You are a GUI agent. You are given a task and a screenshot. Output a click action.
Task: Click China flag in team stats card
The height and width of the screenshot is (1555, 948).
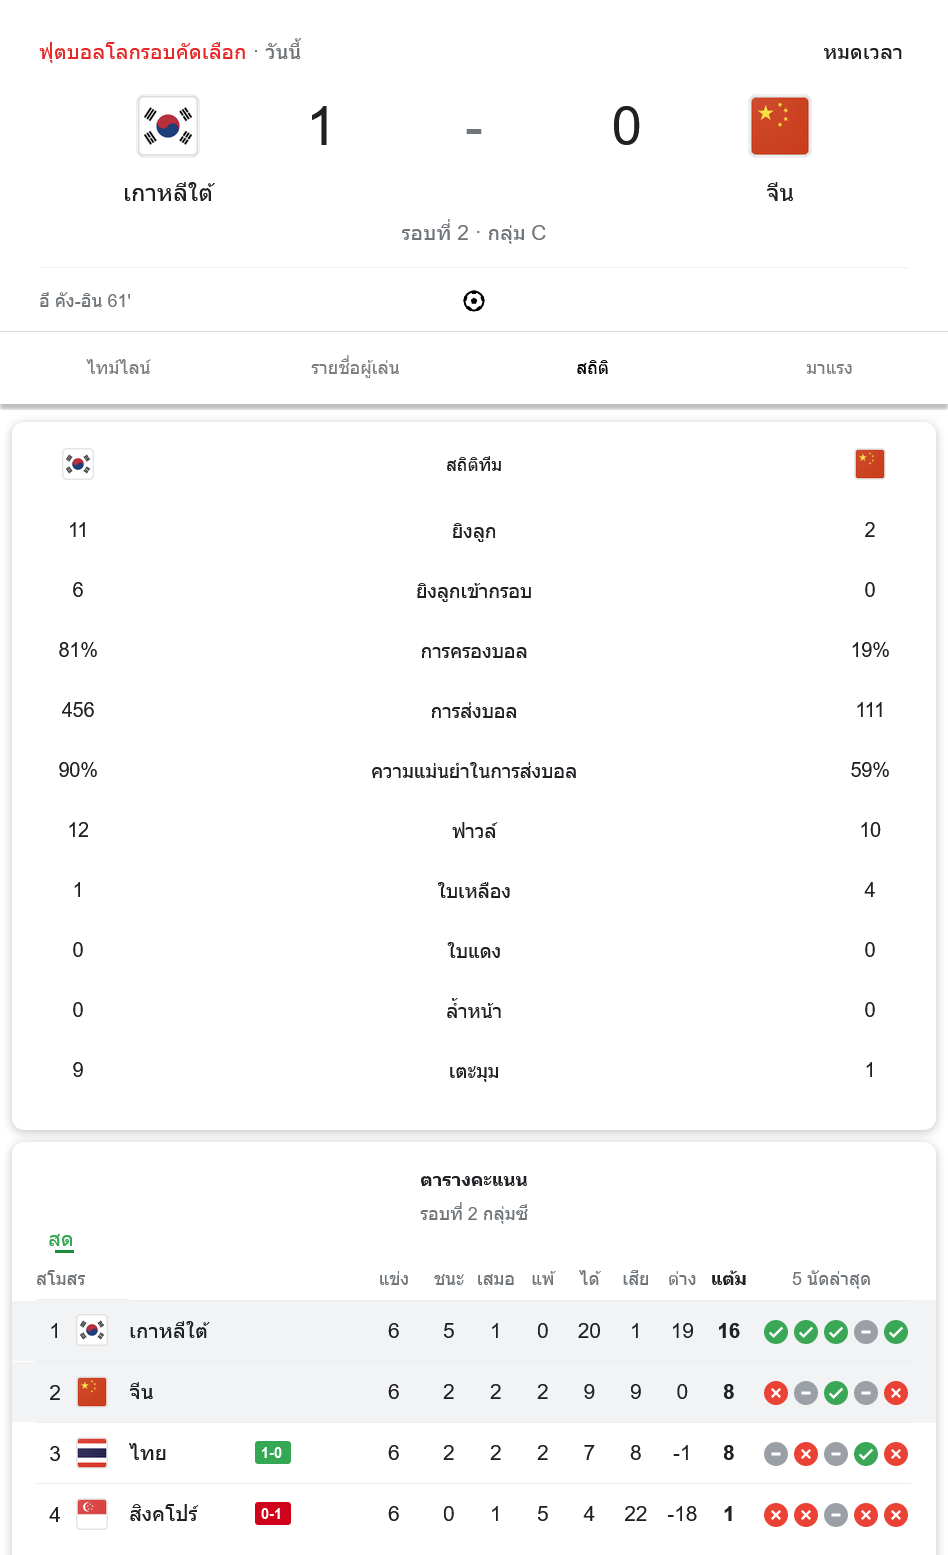tap(869, 464)
